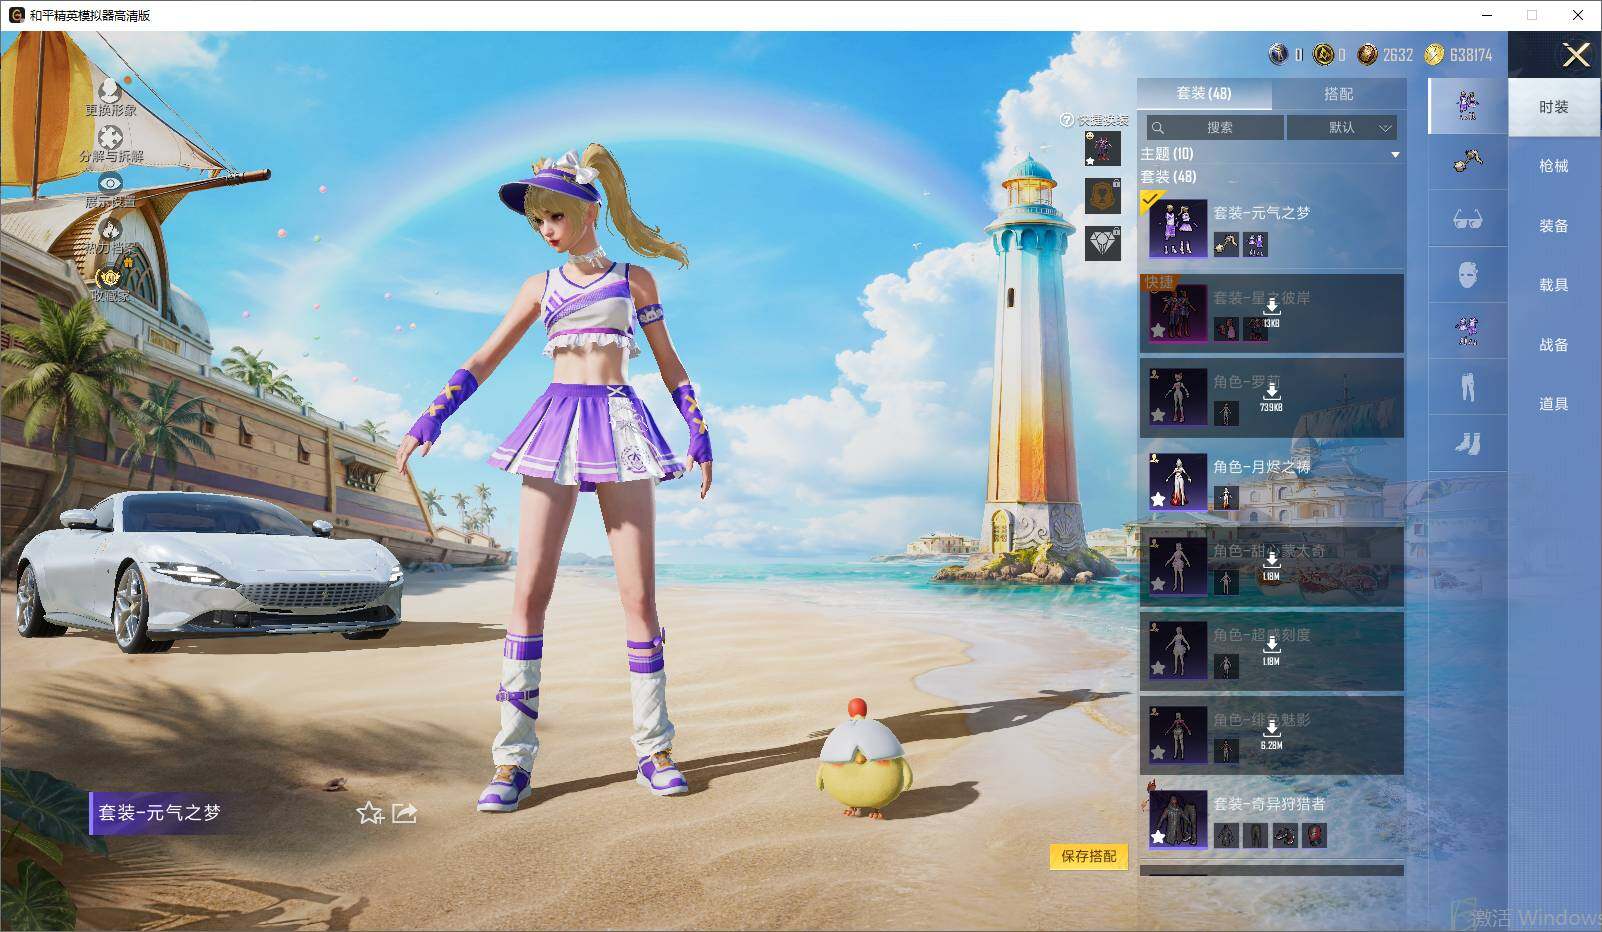Switch to the 载具 vehicles tab

1553,285
